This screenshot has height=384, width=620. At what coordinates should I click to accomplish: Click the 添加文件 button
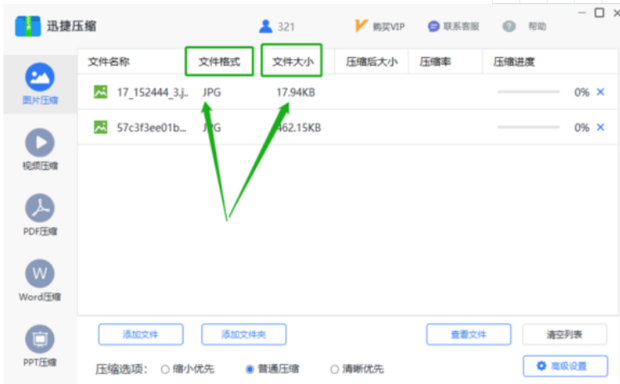pos(141,335)
